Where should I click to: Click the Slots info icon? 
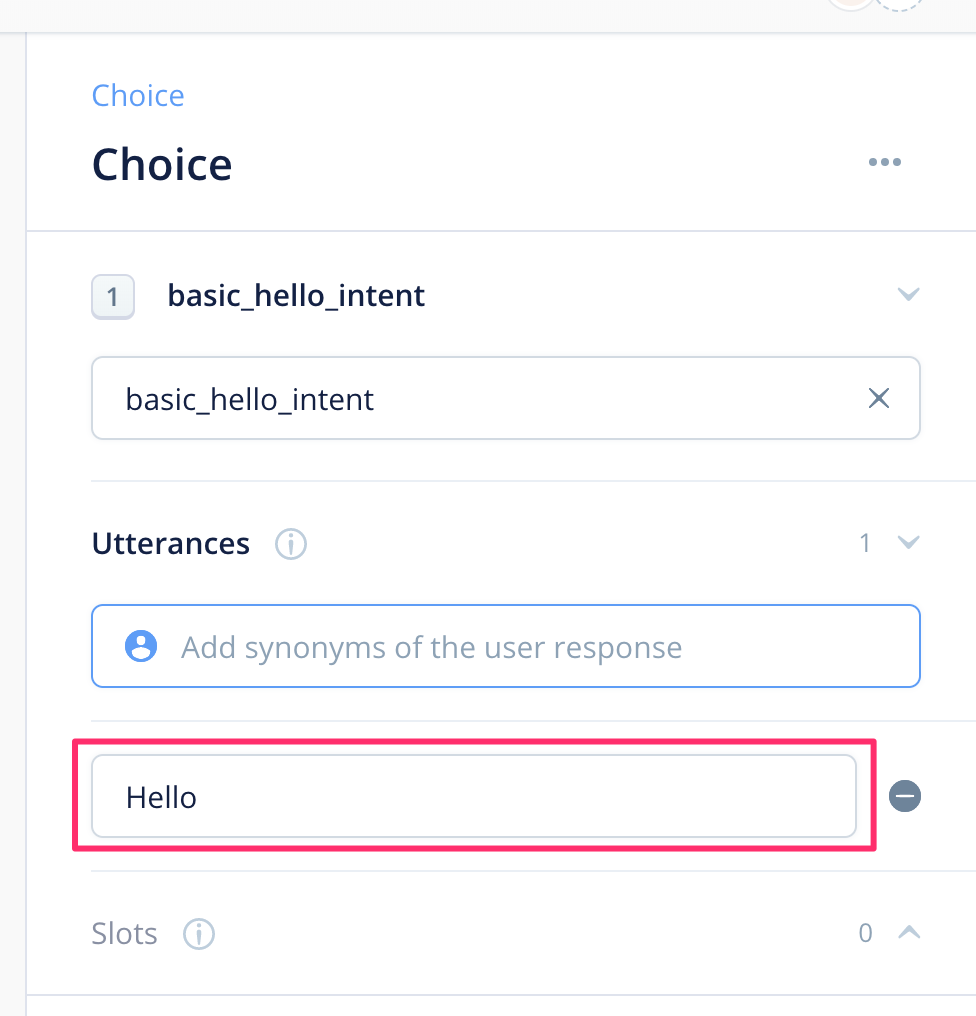(199, 934)
